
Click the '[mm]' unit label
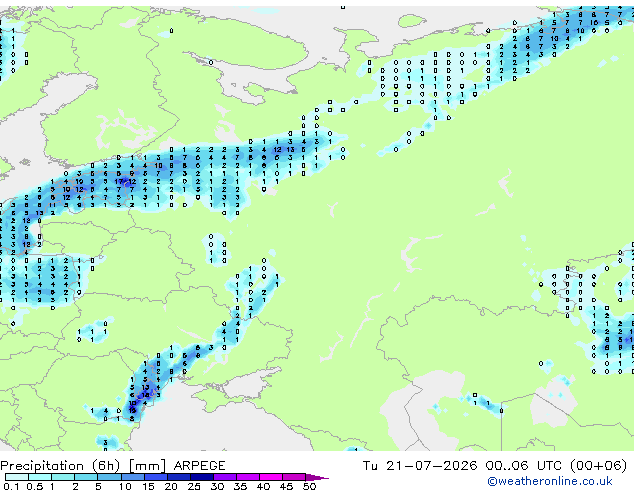coord(148,466)
